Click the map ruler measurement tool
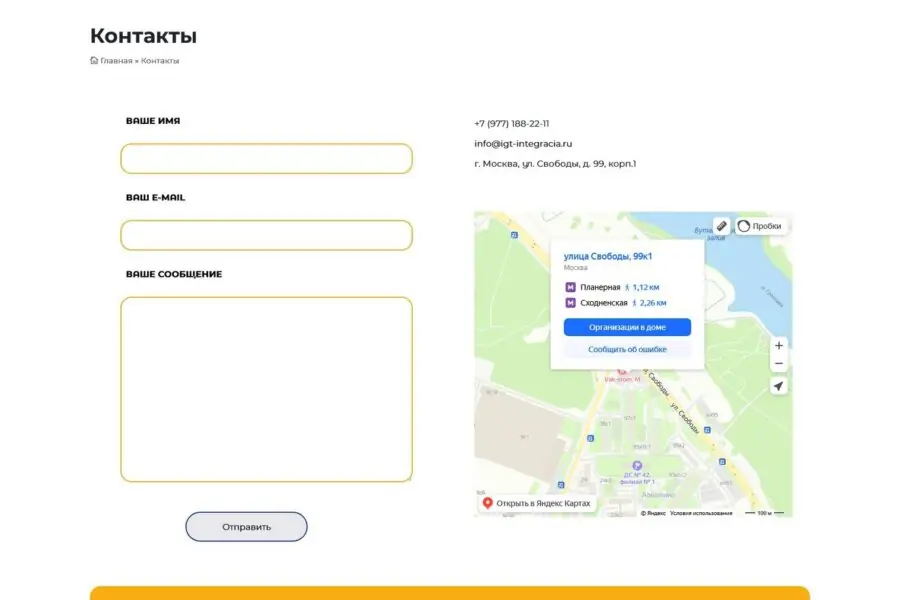This screenshot has width=900, height=600. coord(722,227)
